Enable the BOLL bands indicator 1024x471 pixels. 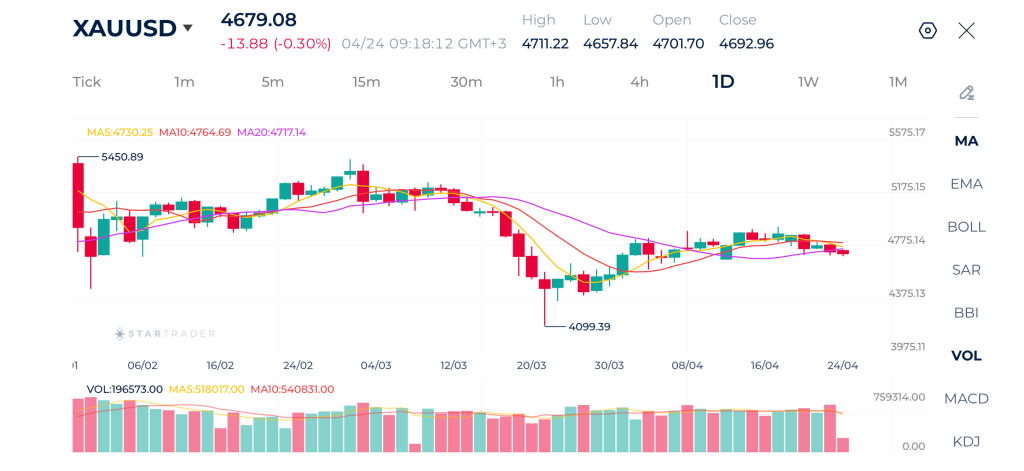(x=966, y=227)
